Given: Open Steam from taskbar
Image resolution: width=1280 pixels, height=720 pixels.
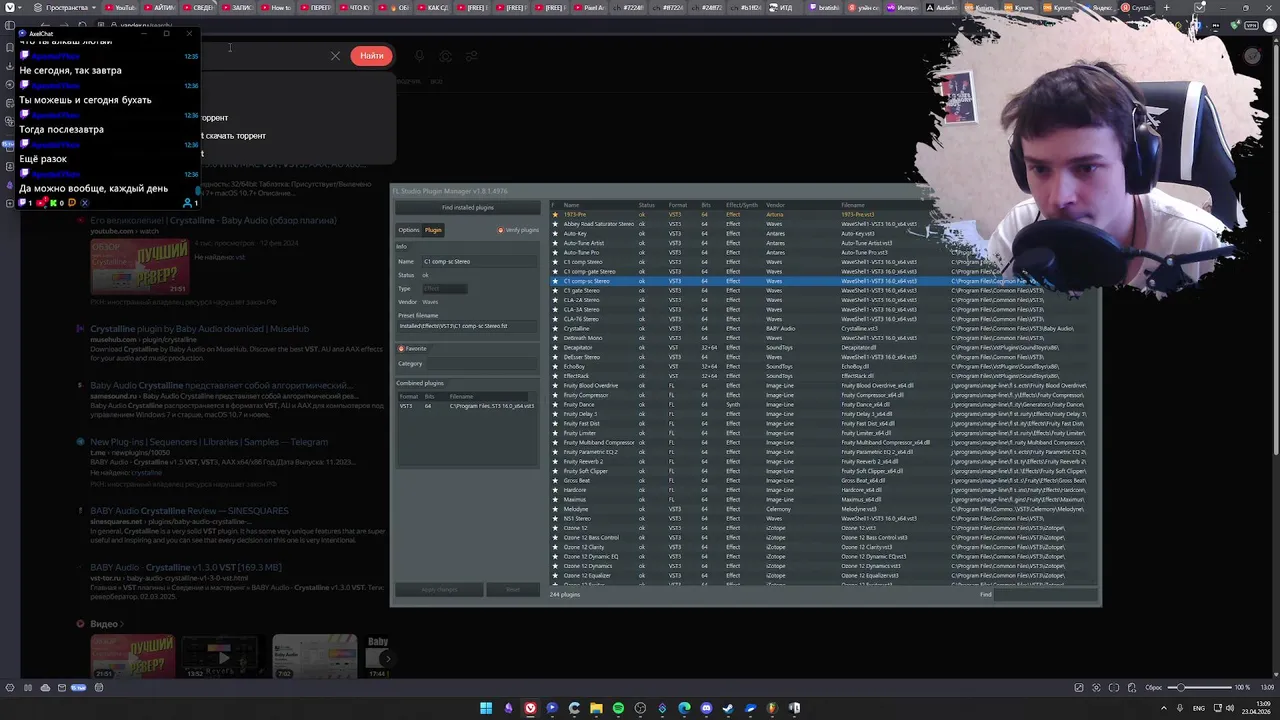Looking at the screenshot, I should click(x=728, y=708).
